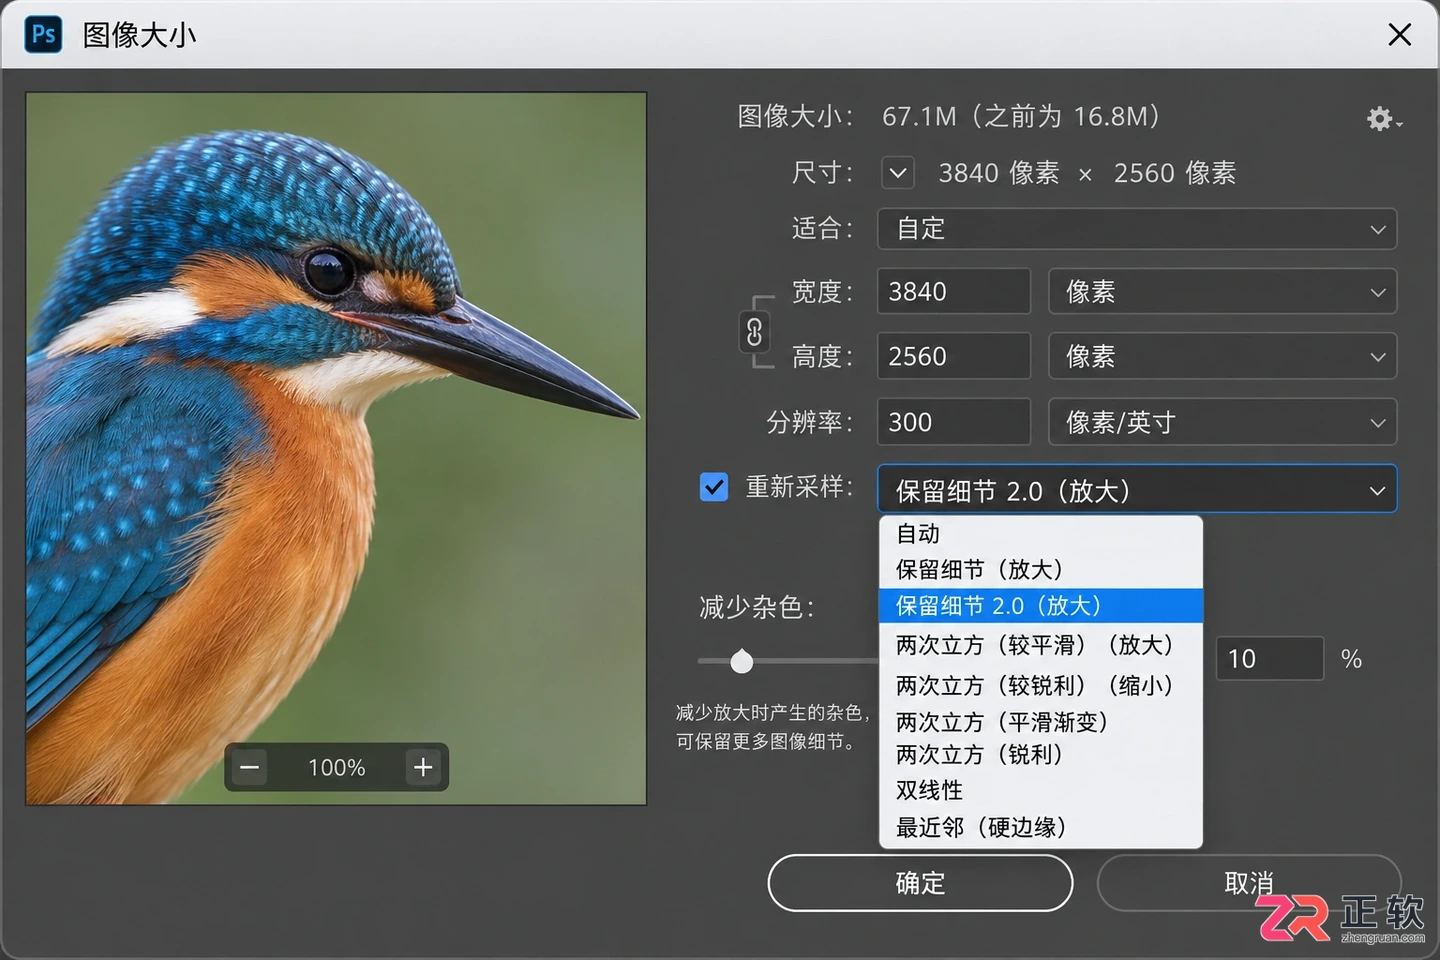Choose 两次立方（较锐利）（缩小）option

(x=1041, y=686)
